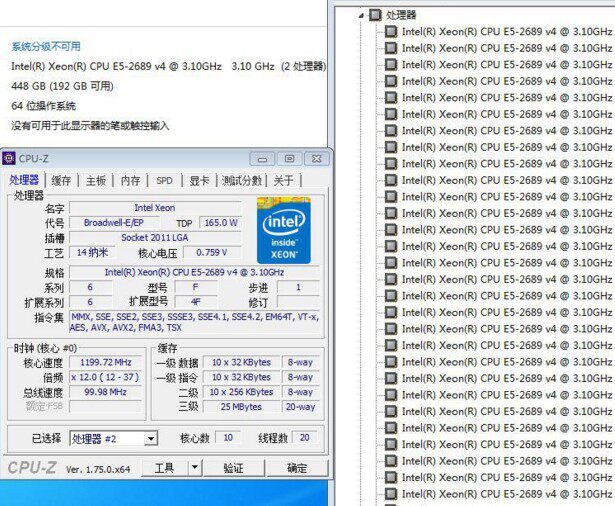Screen dimensions: 615x506
Task: Click the 扩展型号 value 4F
Action: pyautogui.click(x=195, y=302)
